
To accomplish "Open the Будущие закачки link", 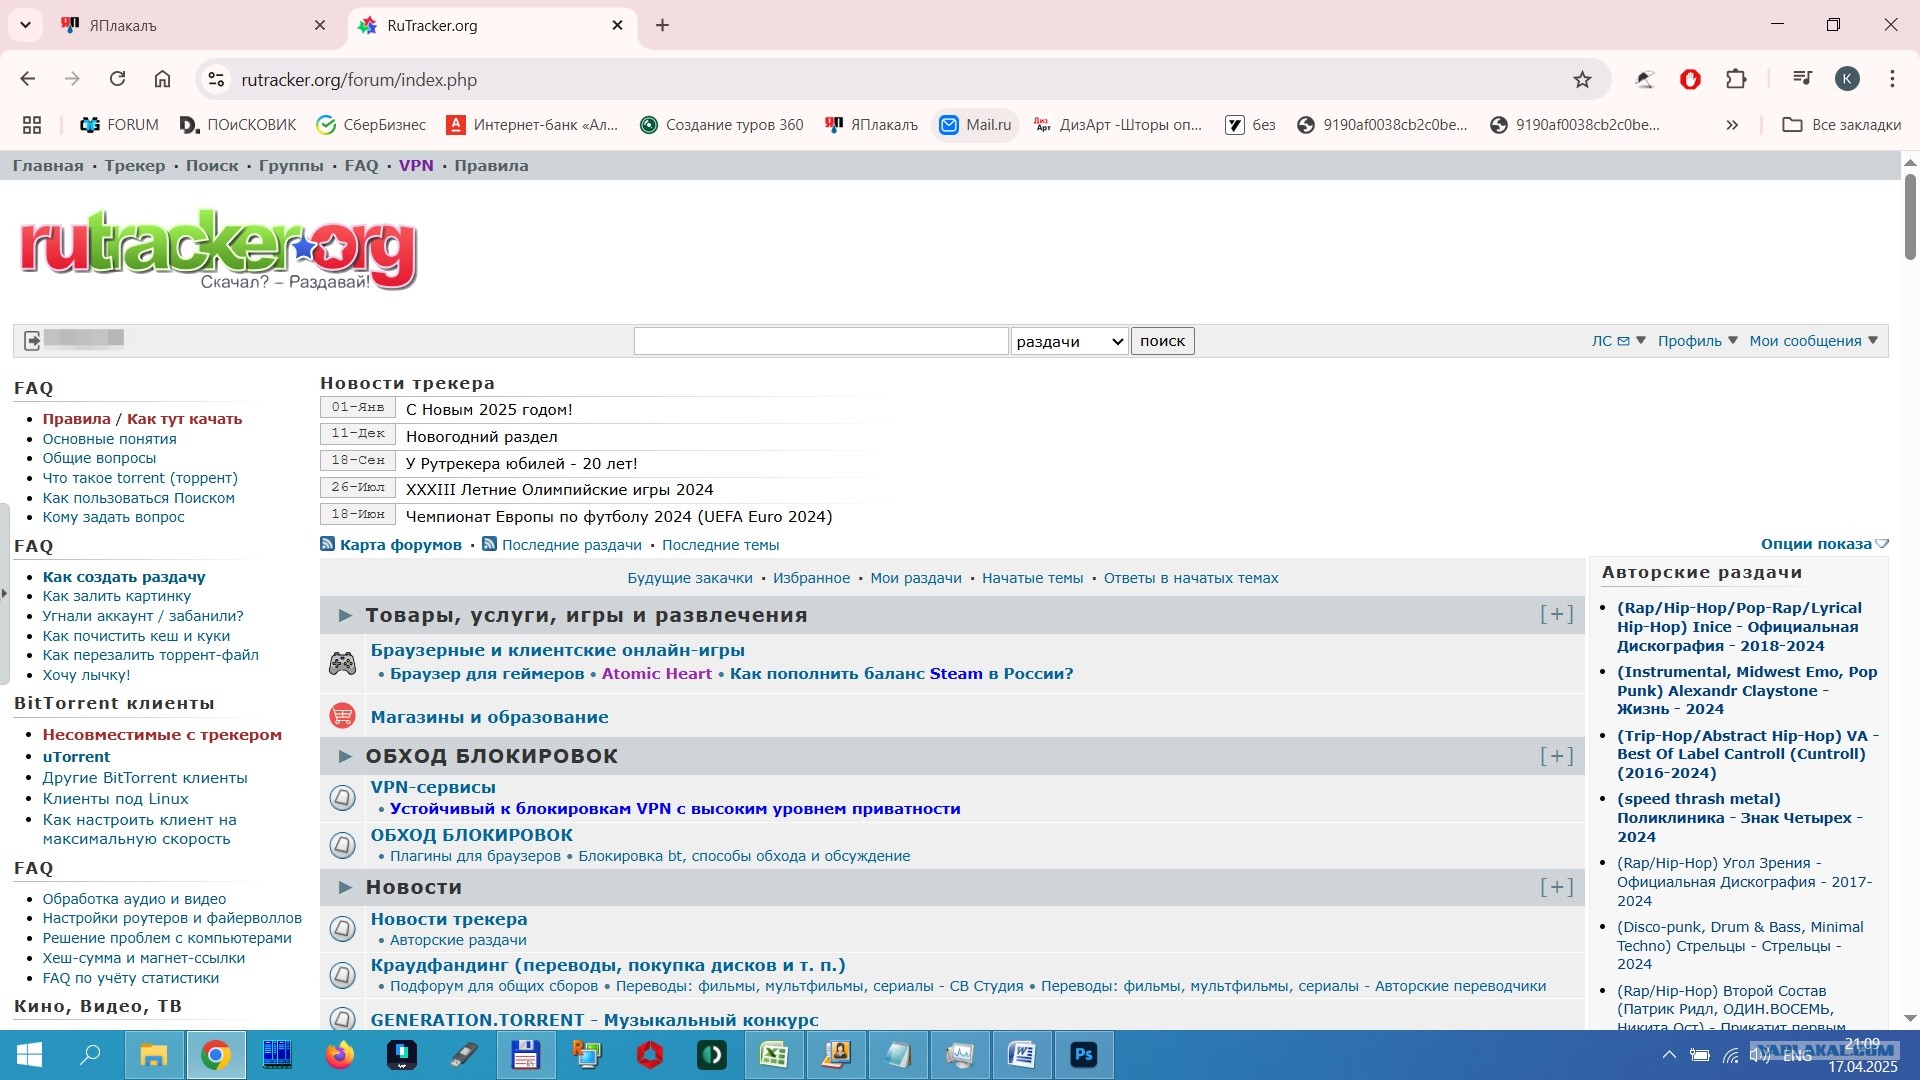I will click(690, 578).
